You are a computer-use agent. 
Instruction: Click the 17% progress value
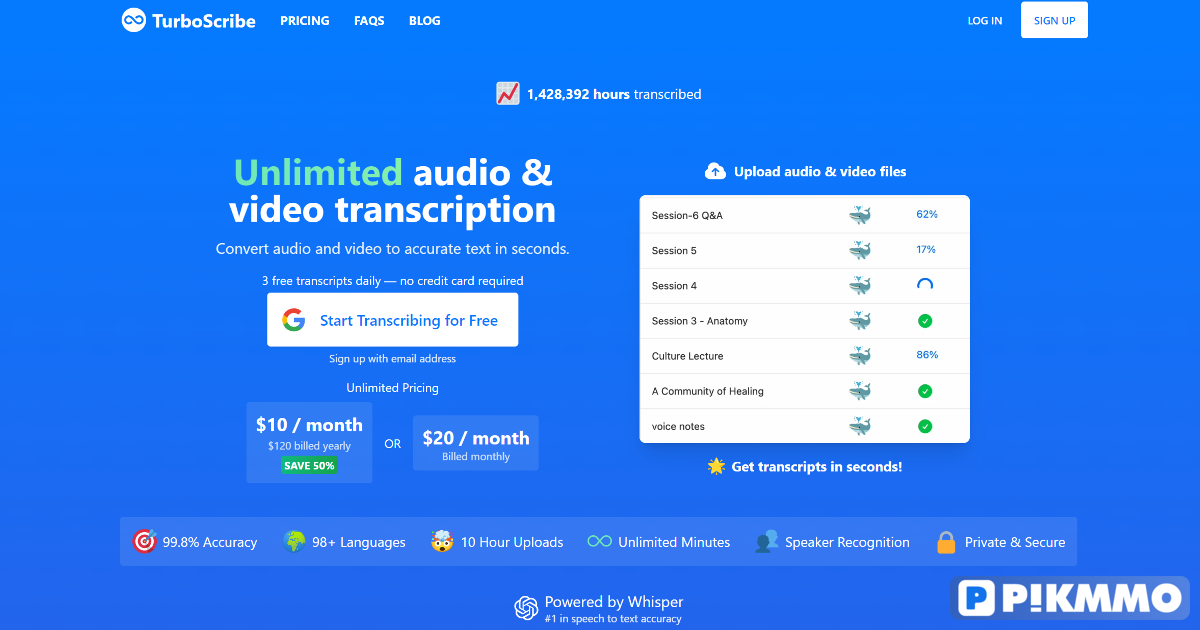coord(926,249)
